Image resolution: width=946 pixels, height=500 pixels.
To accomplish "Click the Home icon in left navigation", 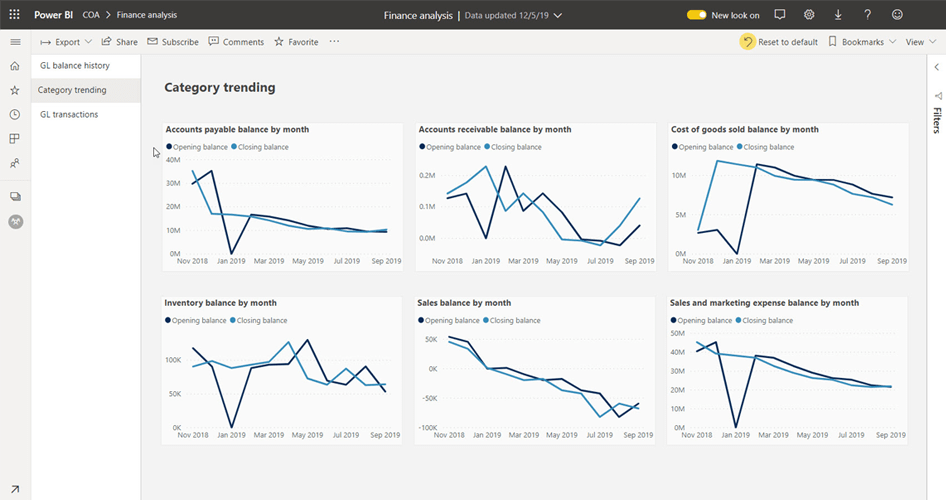I will (x=15, y=66).
